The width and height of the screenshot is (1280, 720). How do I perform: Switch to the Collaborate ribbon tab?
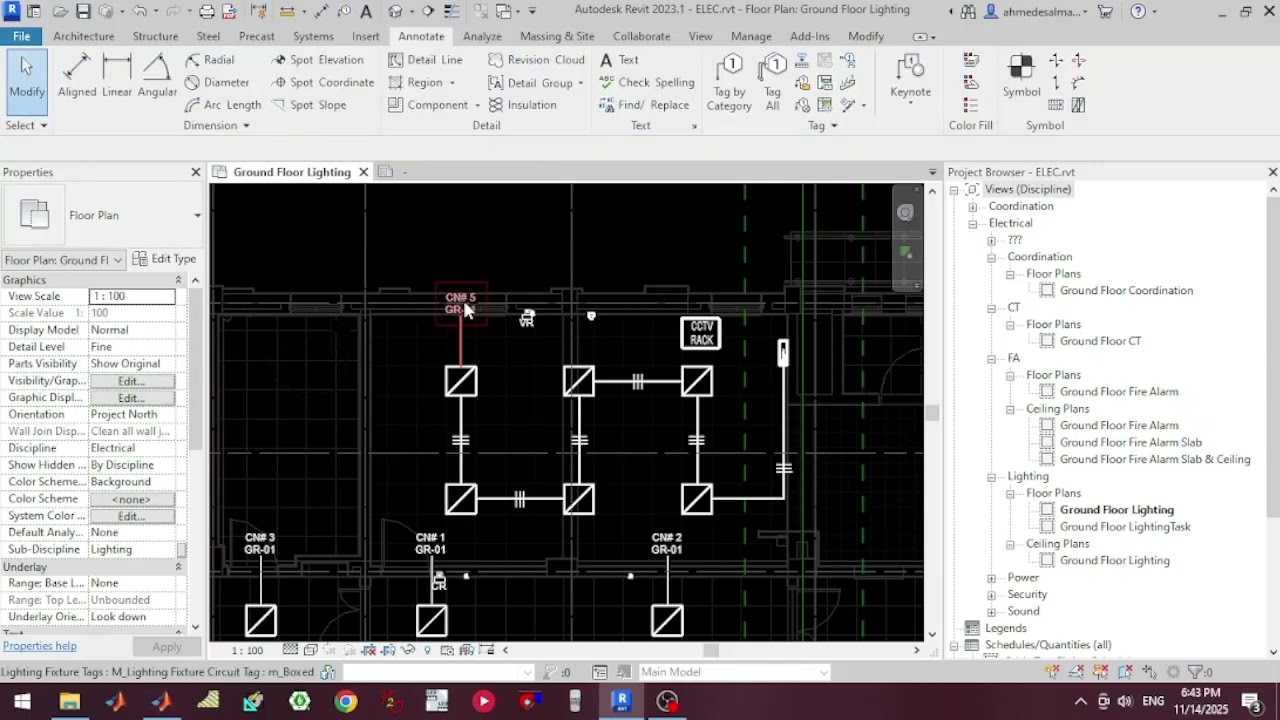coord(642,36)
